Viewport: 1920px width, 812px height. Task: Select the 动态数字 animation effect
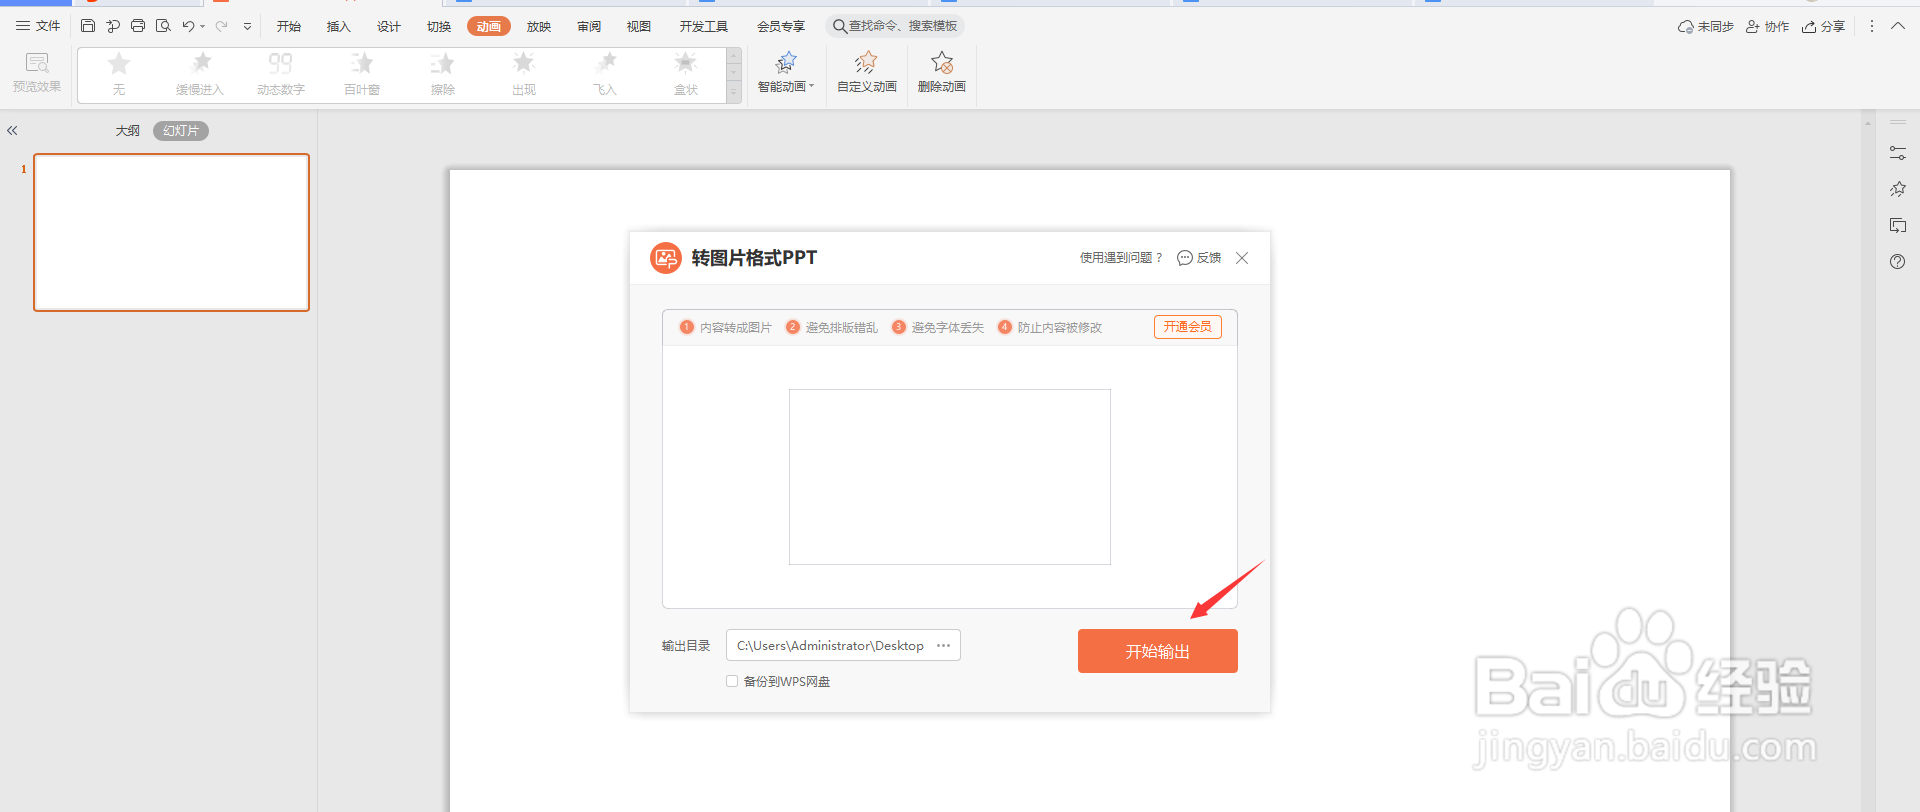[281, 74]
